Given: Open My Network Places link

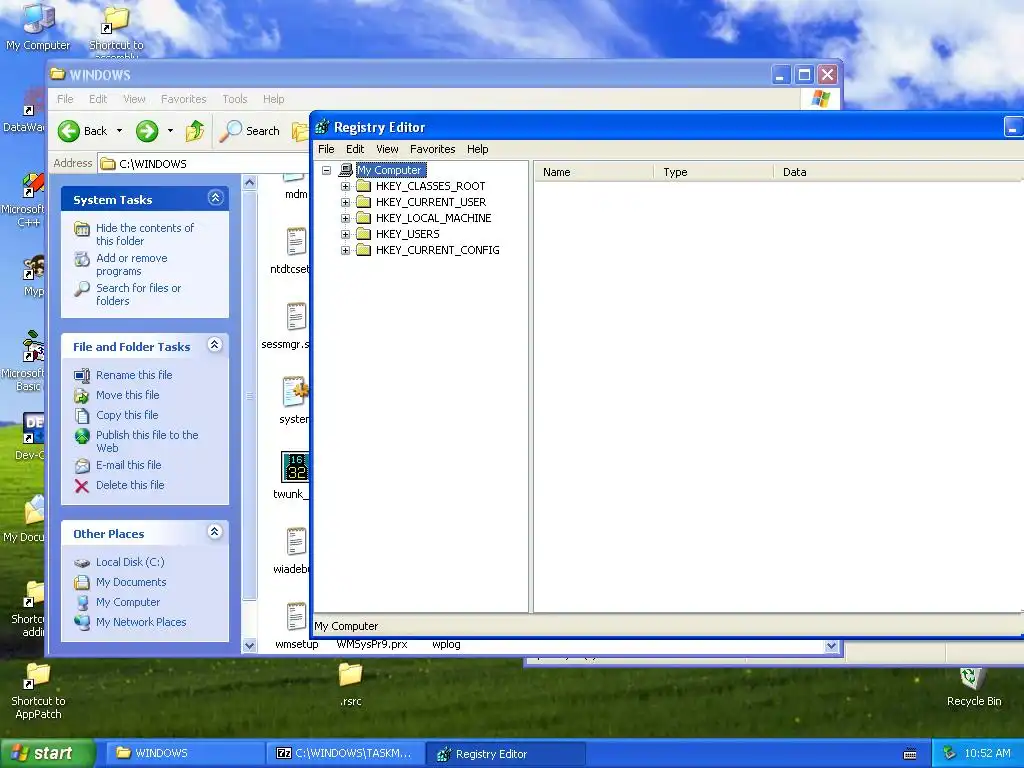Looking at the screenshot, I should (x=140, y=622).
